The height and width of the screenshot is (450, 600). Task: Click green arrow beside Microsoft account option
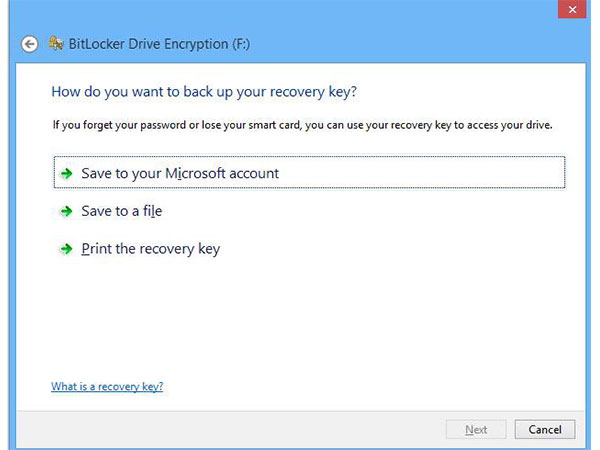tap(67, 174)
